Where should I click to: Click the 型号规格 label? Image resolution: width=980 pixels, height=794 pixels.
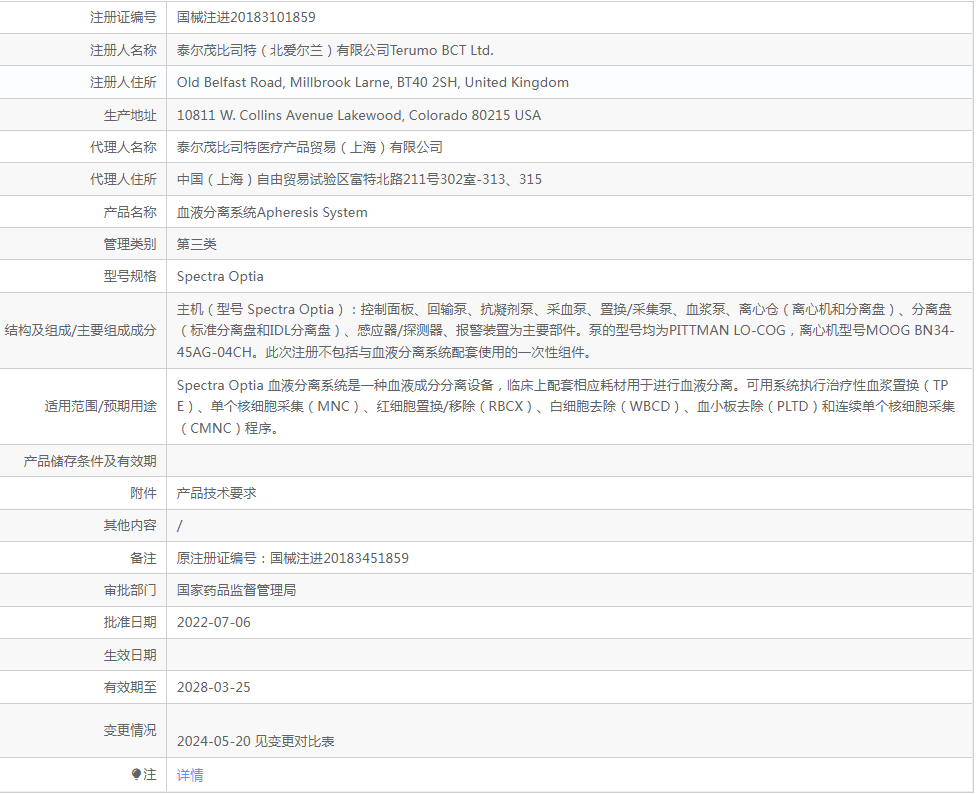pyautogui.click(x=130, y=276)
